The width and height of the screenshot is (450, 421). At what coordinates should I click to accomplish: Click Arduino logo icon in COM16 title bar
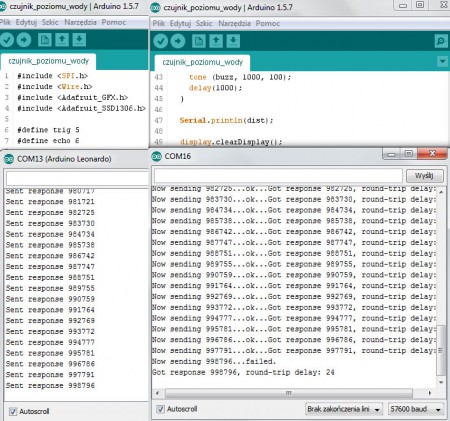pos(156,156)
